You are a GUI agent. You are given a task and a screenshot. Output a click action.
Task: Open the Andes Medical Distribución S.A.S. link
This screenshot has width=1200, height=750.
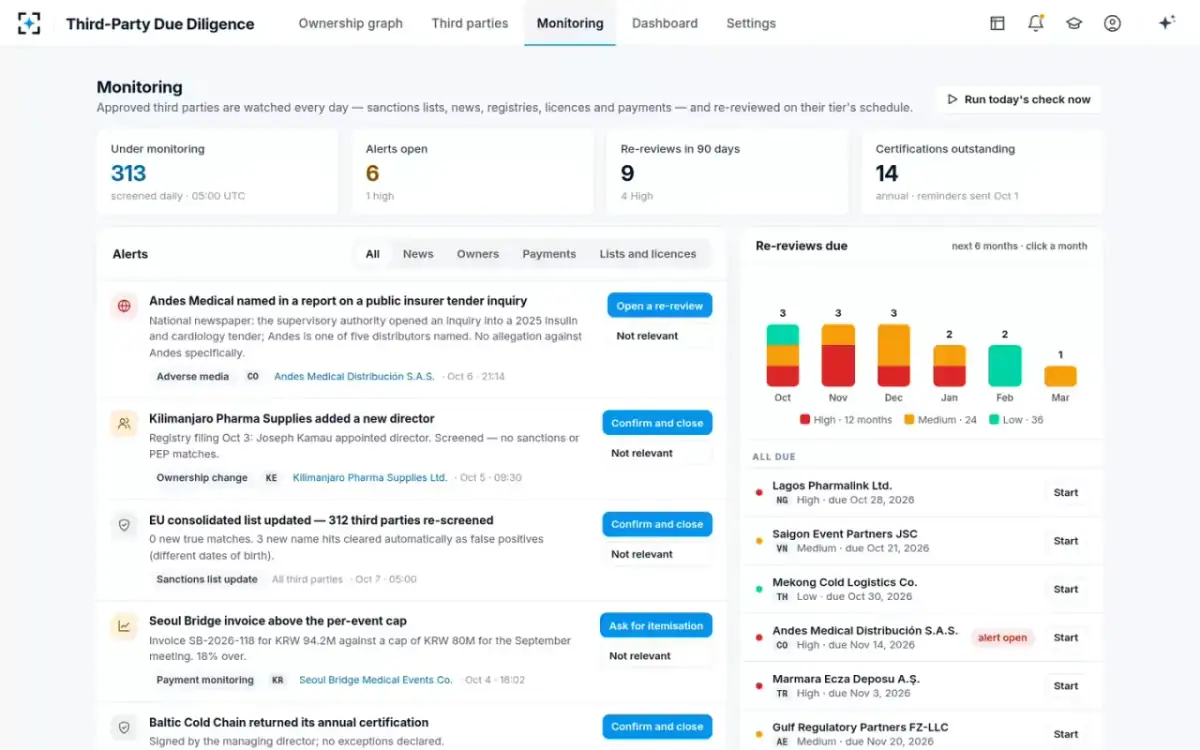pyautogui.click(x=354, y=376)
